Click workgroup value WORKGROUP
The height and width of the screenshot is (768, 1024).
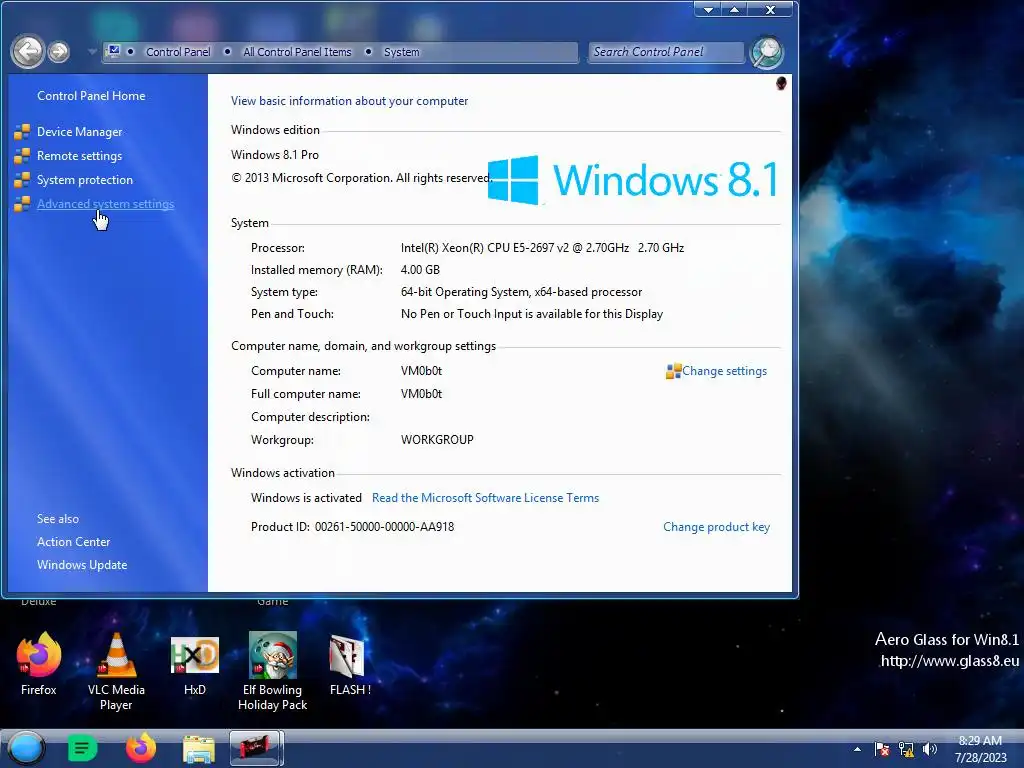[437, 440]
